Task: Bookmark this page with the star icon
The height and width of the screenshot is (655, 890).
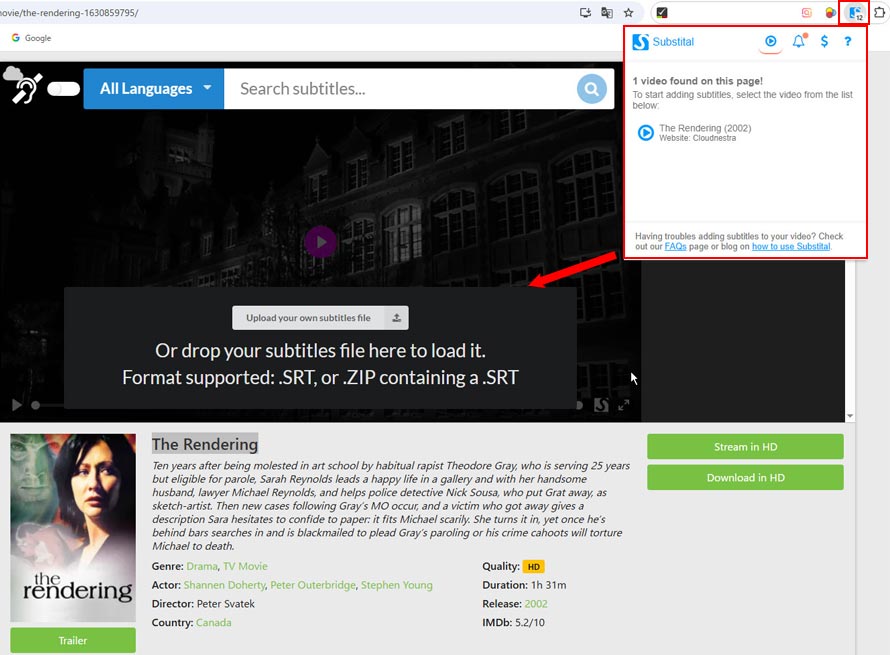Action: pyautogui.click(x=628, y=13)
